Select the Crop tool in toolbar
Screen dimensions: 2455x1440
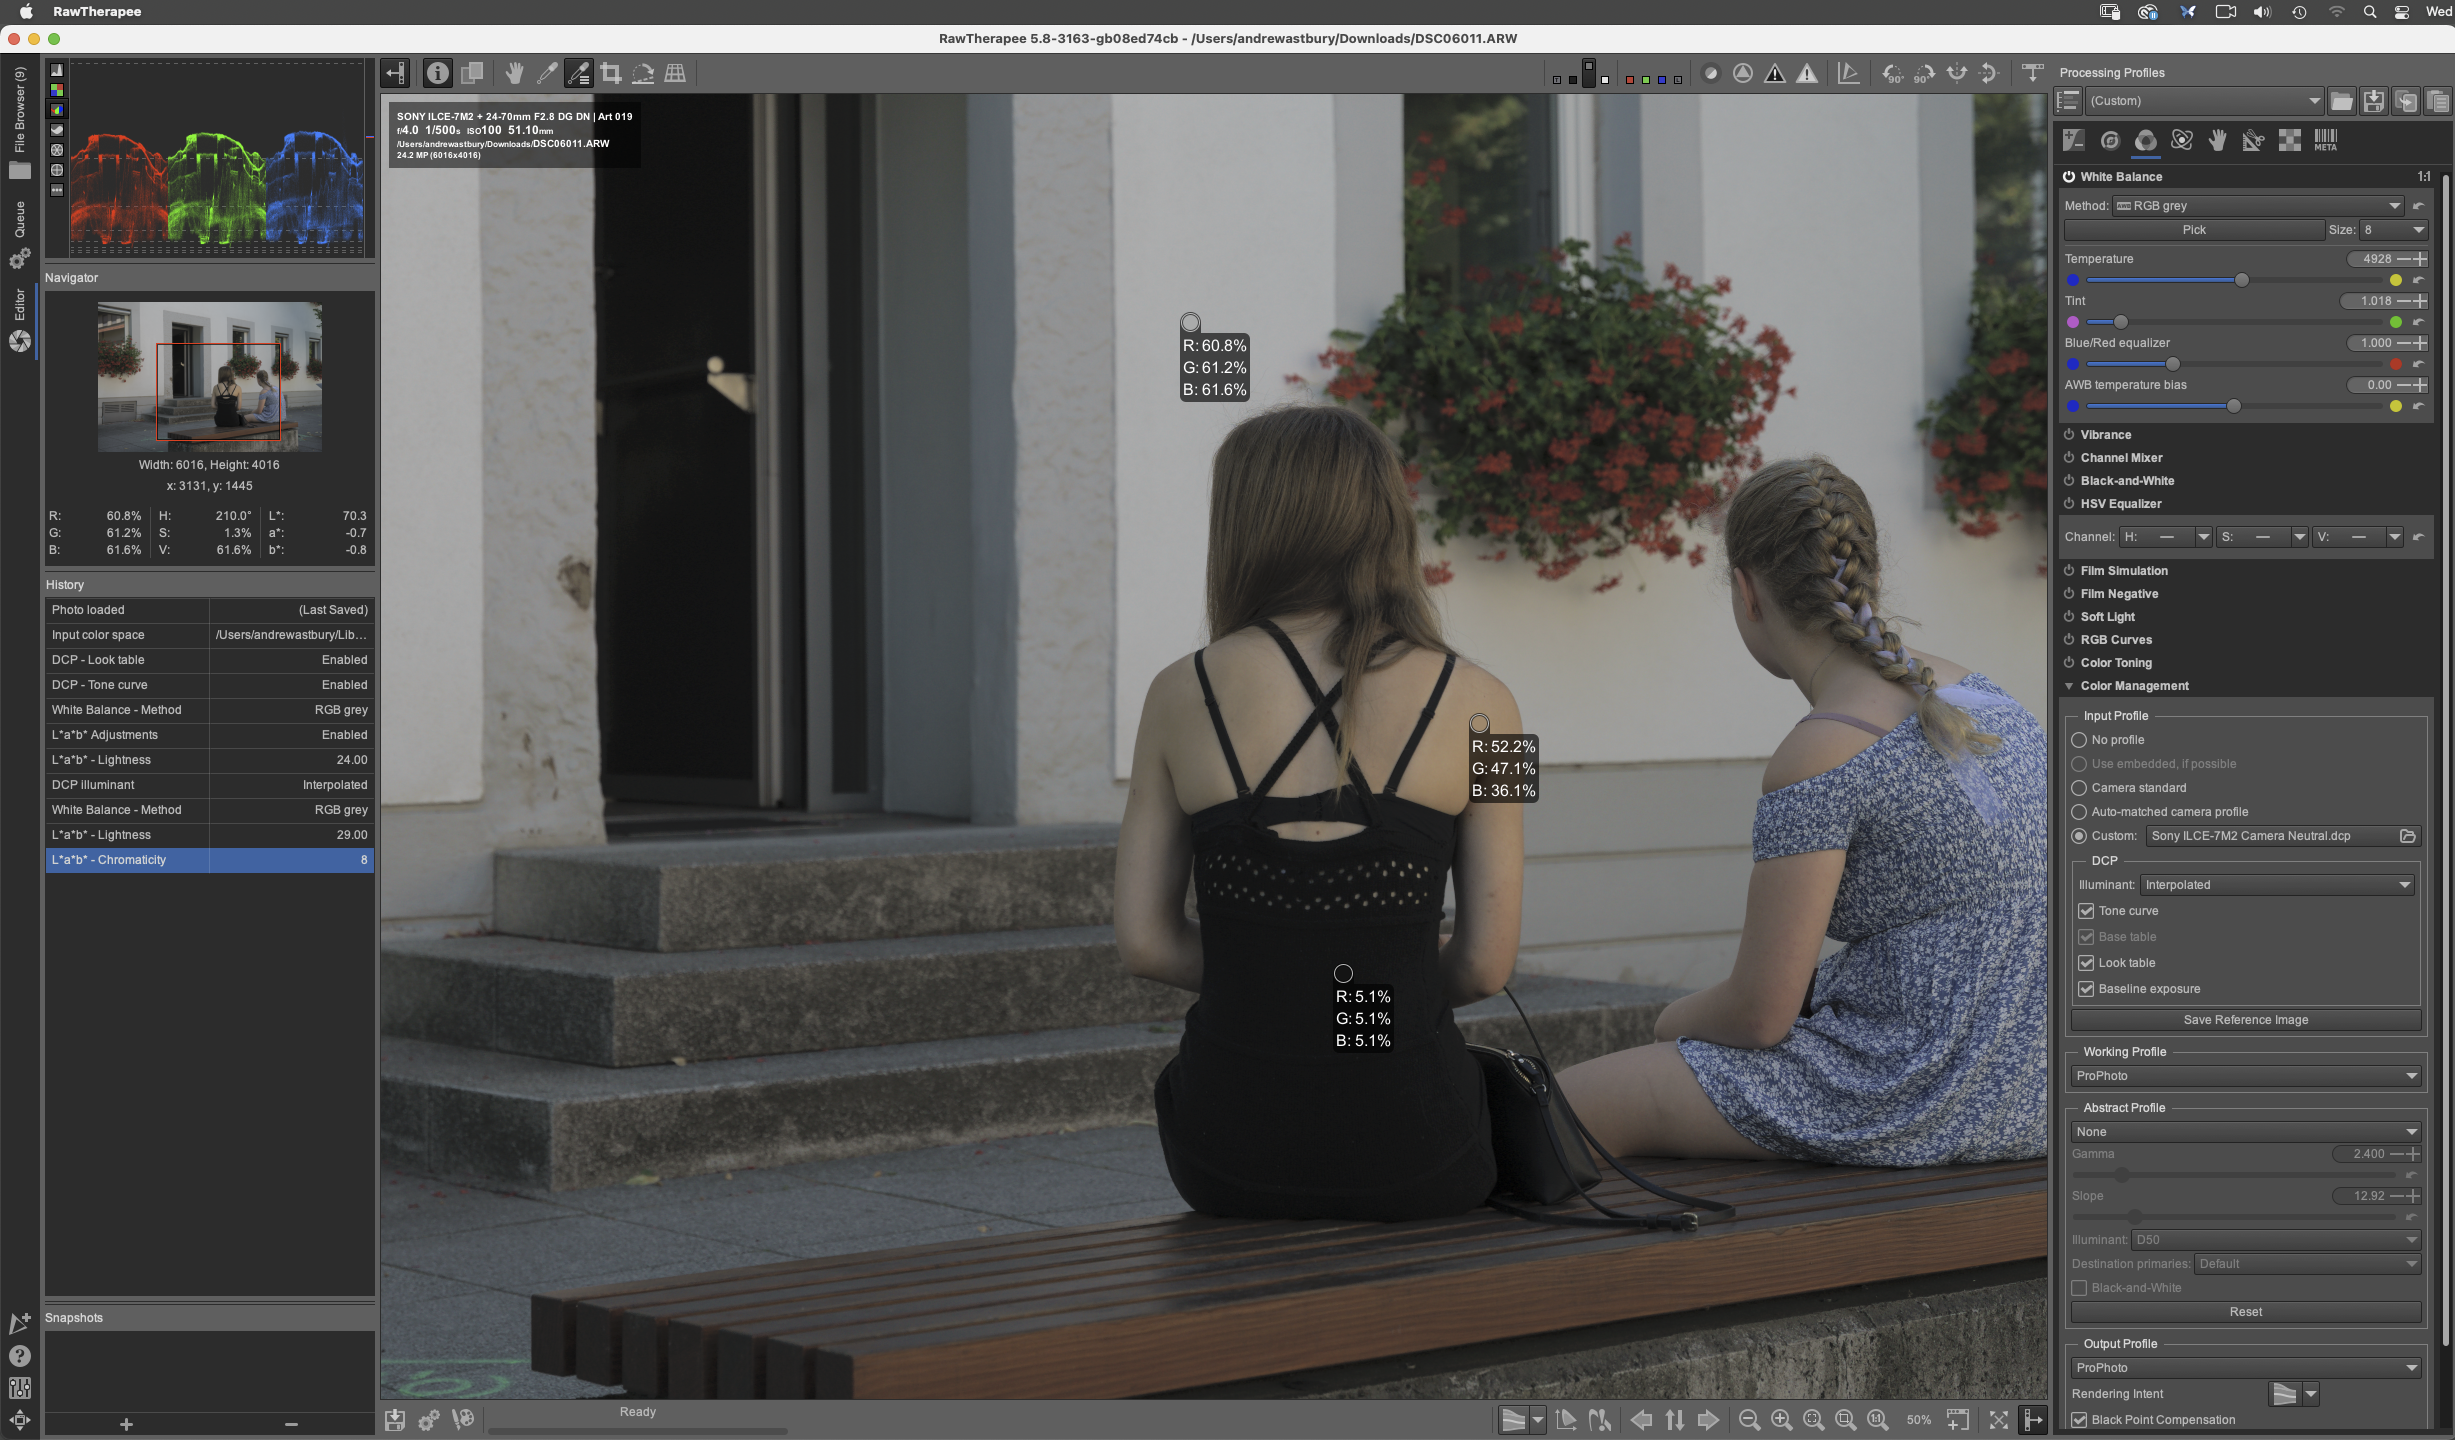pos(611,73)
